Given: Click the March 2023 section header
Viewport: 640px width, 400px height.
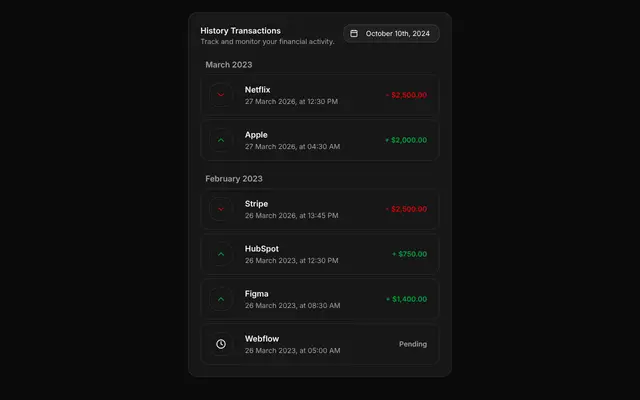Looking at the screenshot, I should (x=229, y=64).
